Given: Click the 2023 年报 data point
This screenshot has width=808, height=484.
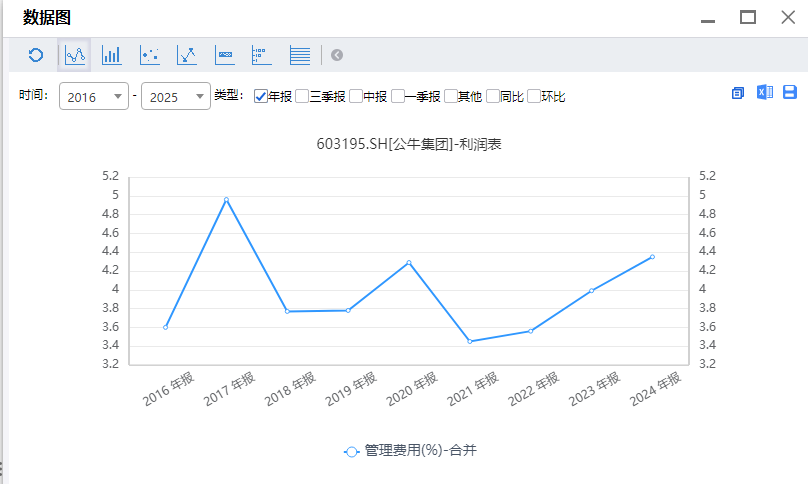Looking at the screenshot, I should pyautogui.click(x=592, y=291).
